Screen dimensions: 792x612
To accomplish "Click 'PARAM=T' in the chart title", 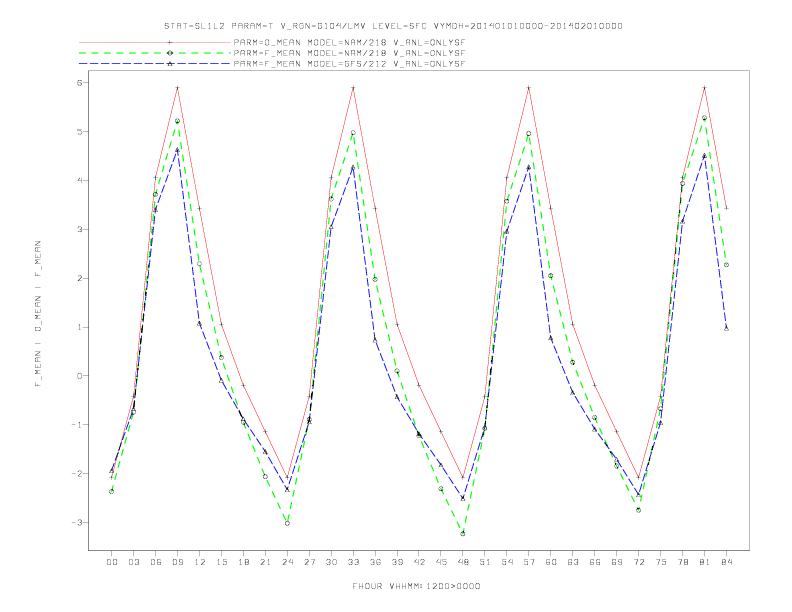I will (255, 26).
